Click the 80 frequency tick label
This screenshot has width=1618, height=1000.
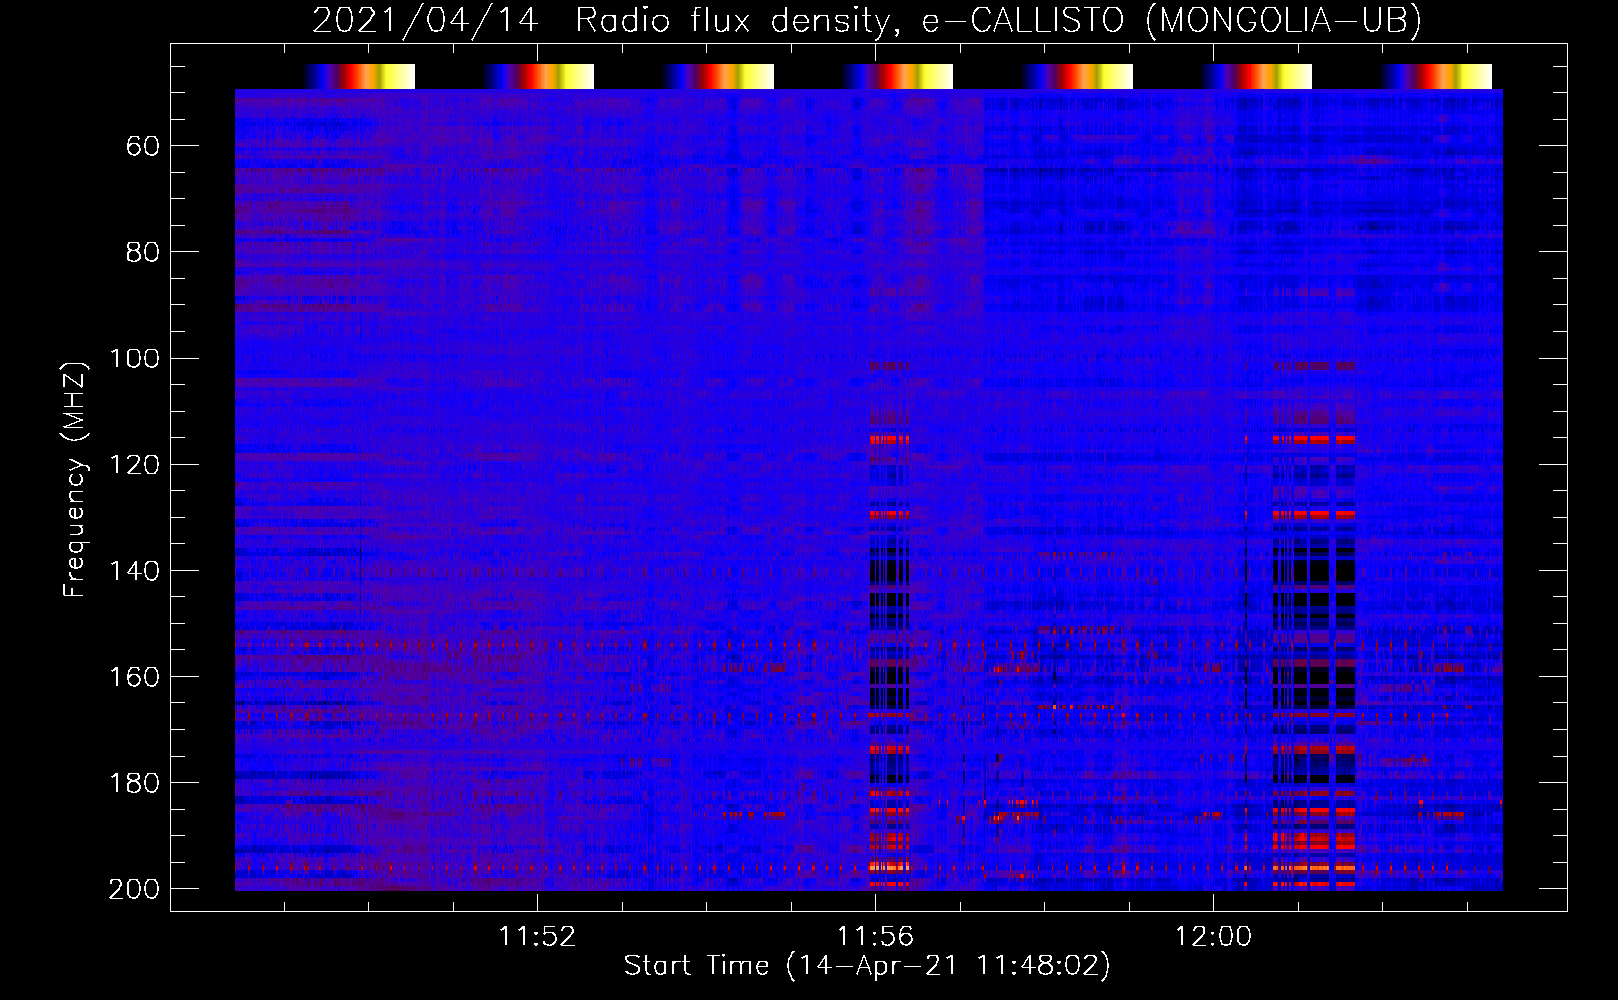coord(143,253)
